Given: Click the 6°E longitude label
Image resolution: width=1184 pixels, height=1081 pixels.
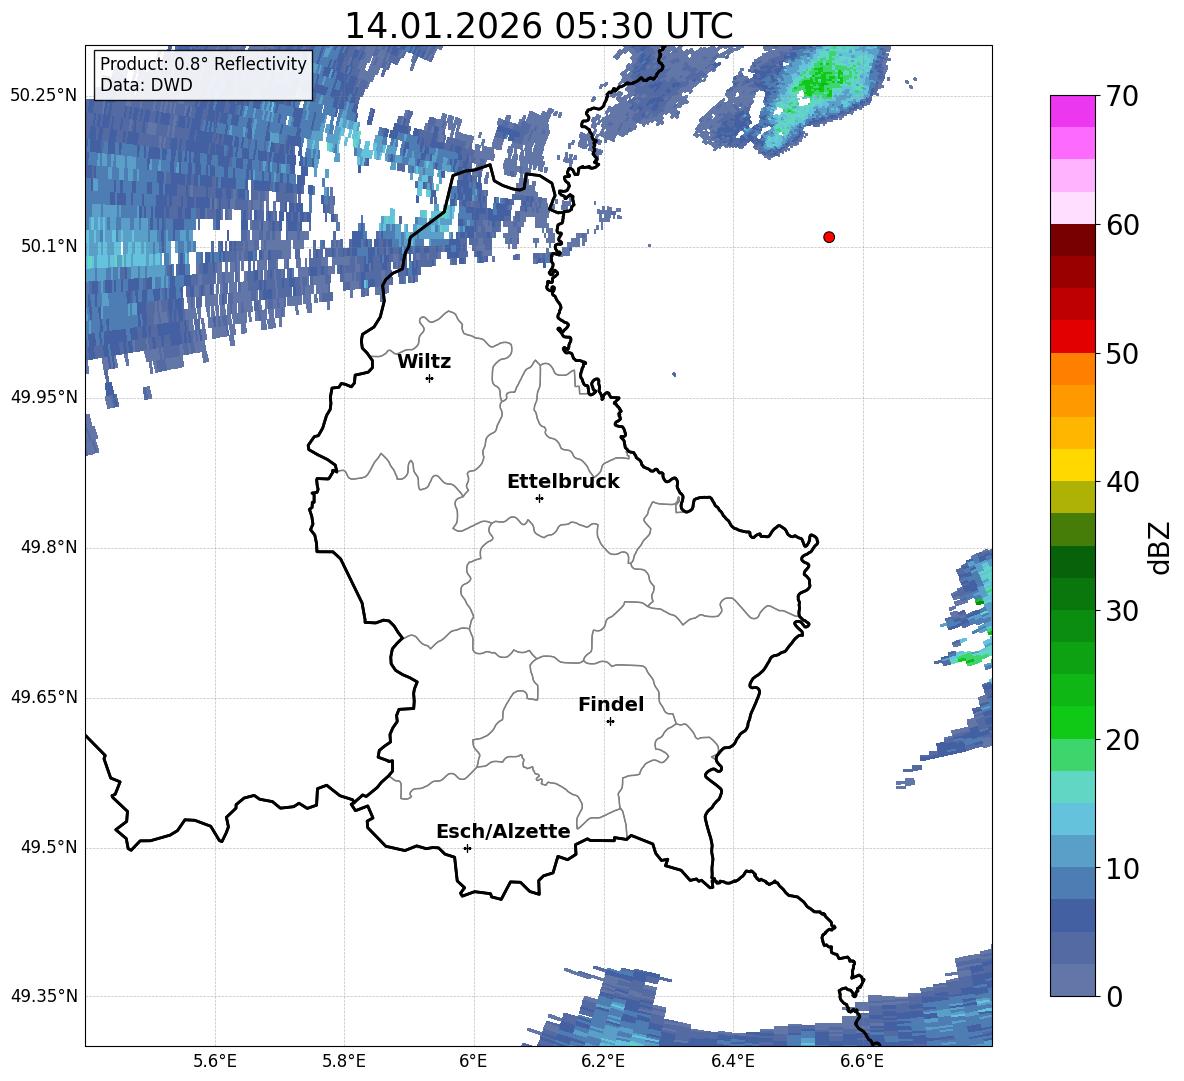Looking at the screenshot, I should tap(473, 1061).
